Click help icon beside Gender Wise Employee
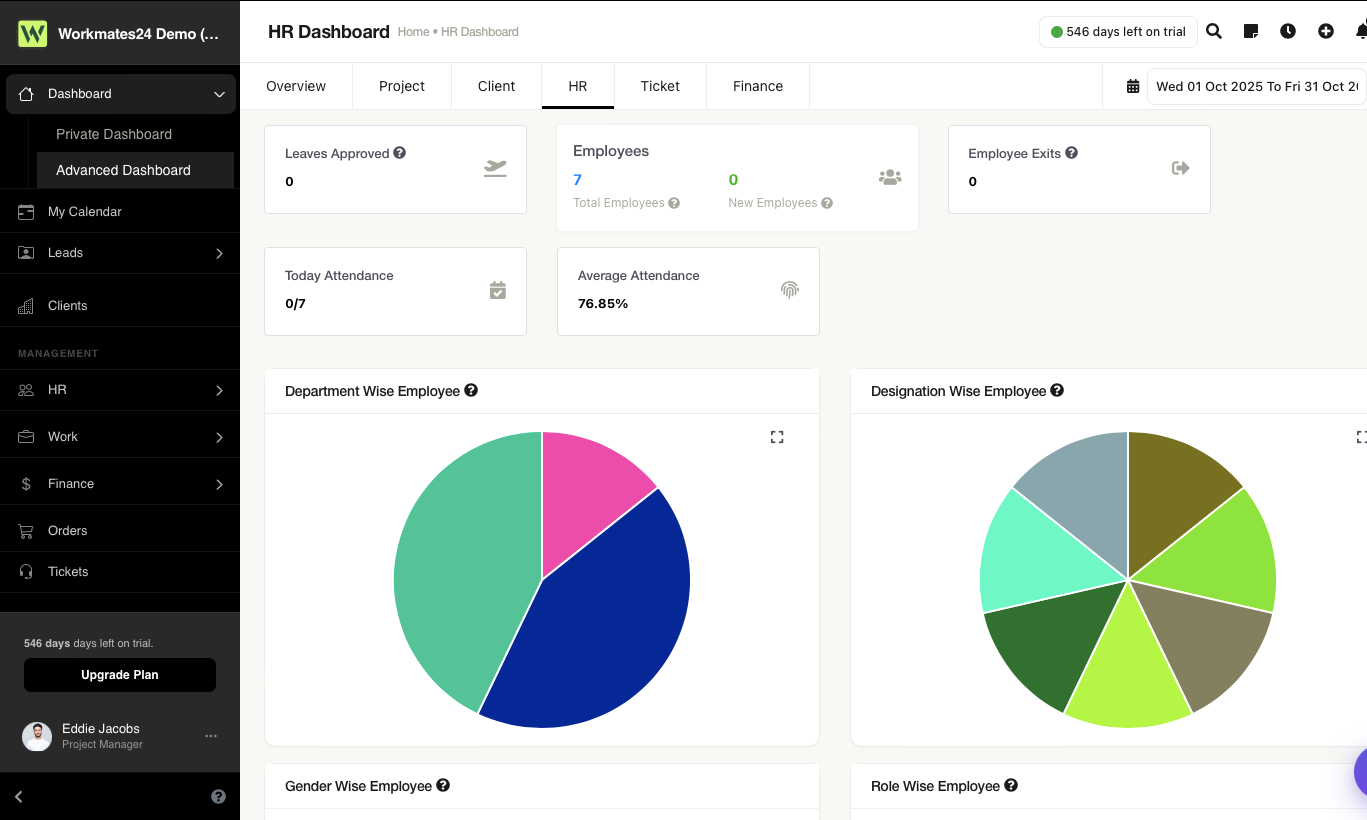This screenshot has width=1367, height=820. click(x=443, y=786)
